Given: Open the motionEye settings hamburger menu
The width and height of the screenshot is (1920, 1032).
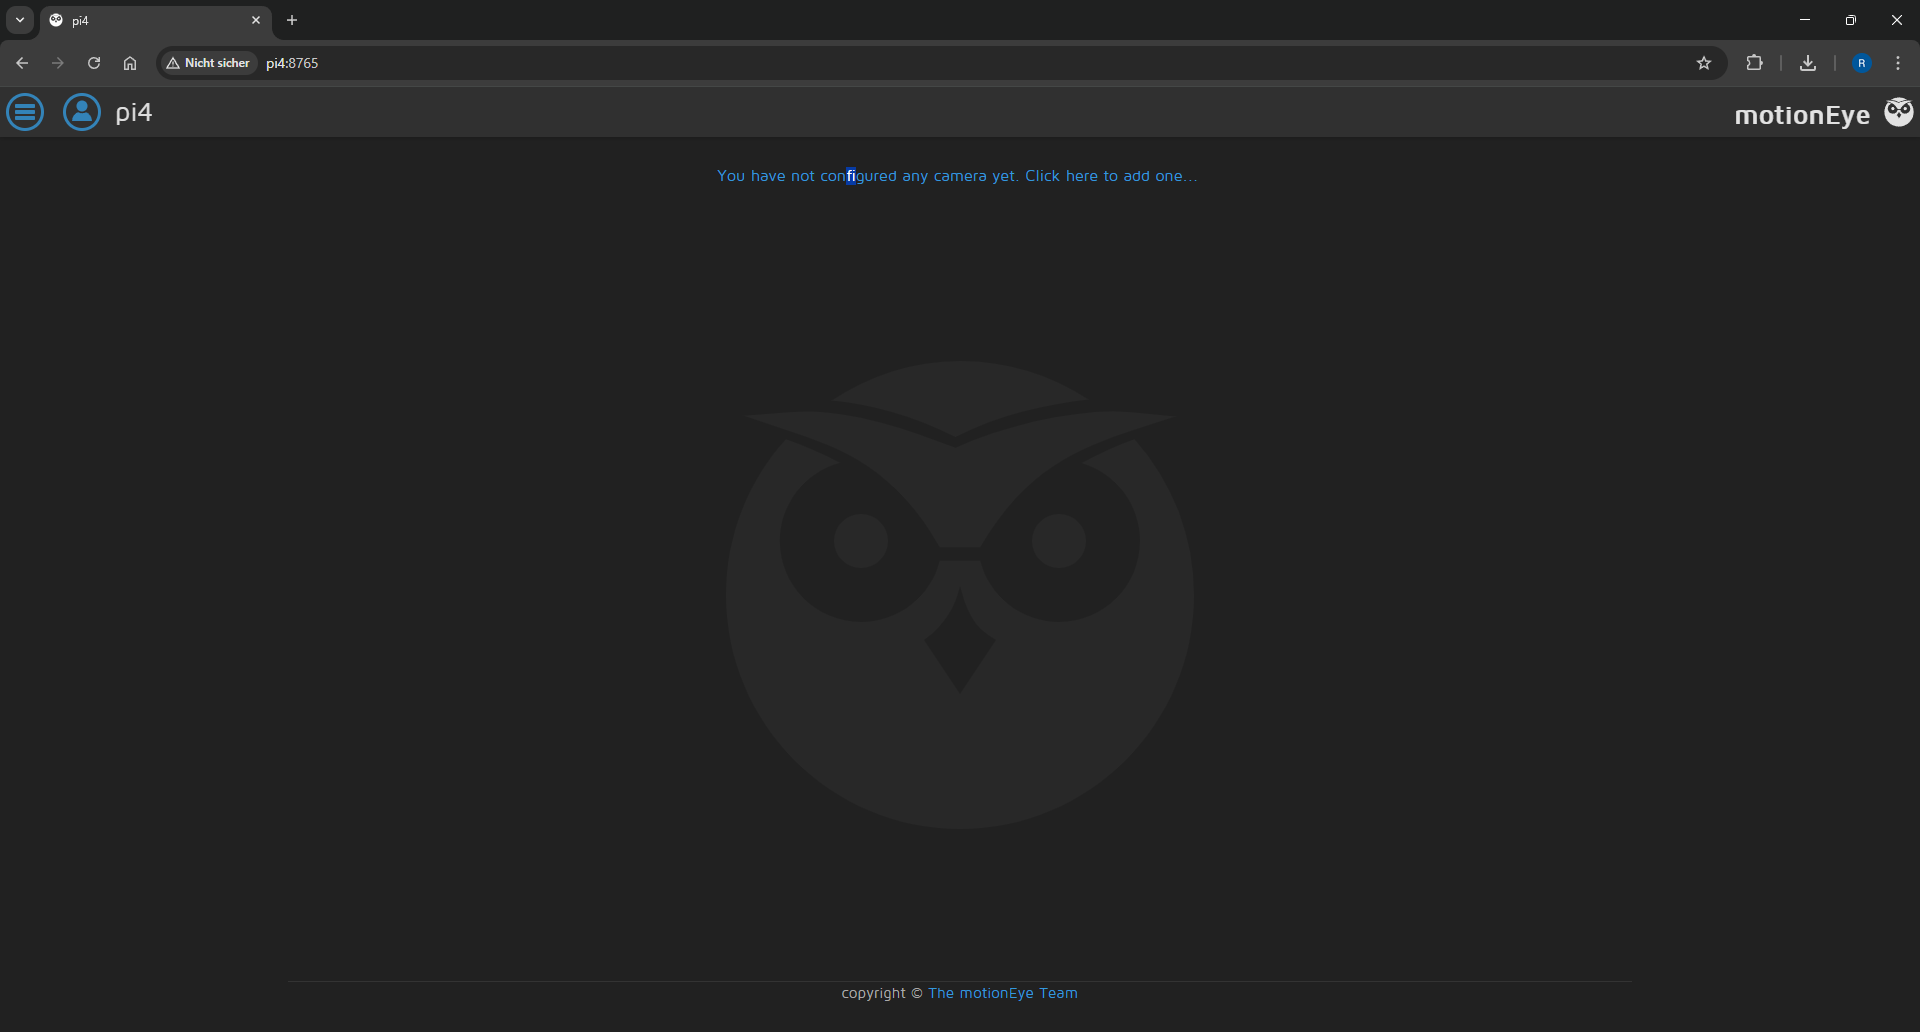Looking at the screenshot, I should [25, 112].
